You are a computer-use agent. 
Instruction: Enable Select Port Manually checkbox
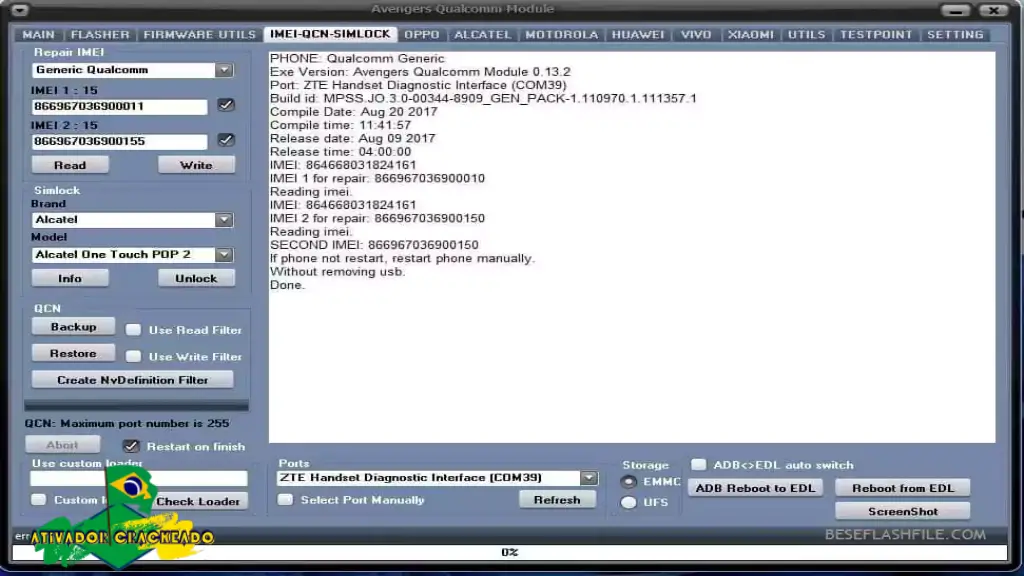click(x=285, y=500)
